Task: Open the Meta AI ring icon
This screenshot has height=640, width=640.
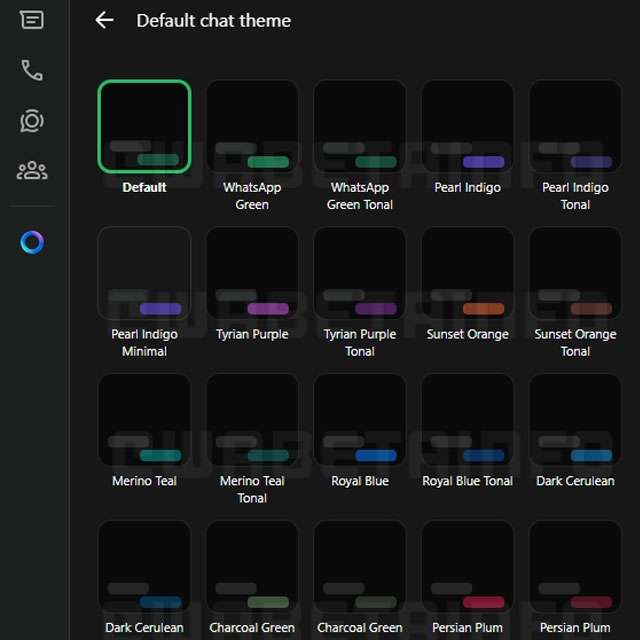Action: [x=32, y=242]
